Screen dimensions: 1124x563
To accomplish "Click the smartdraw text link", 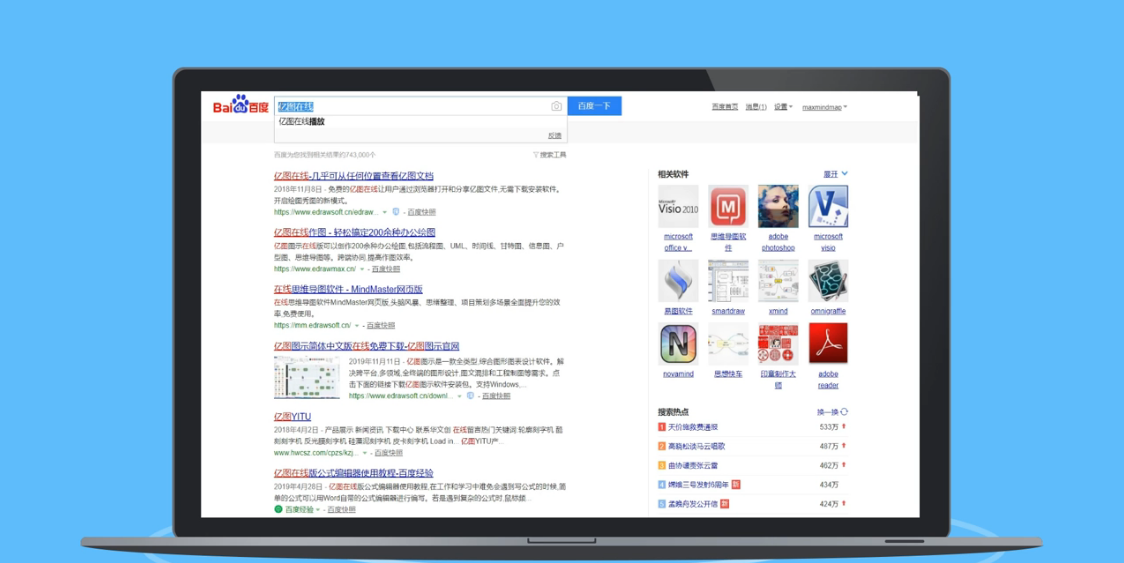I will pos(728,311).
